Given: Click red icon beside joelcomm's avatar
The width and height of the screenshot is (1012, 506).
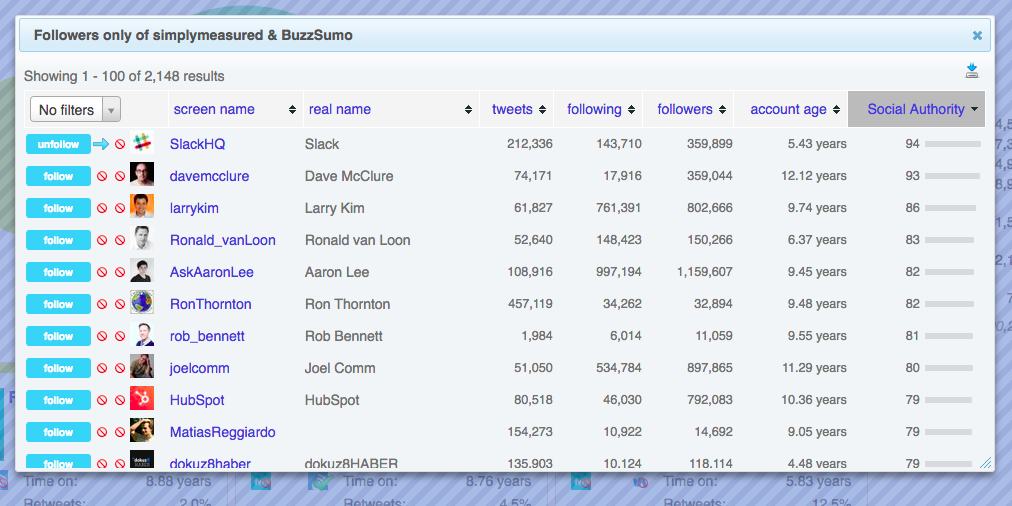Looking at the screenshot, I should [120, 368].
